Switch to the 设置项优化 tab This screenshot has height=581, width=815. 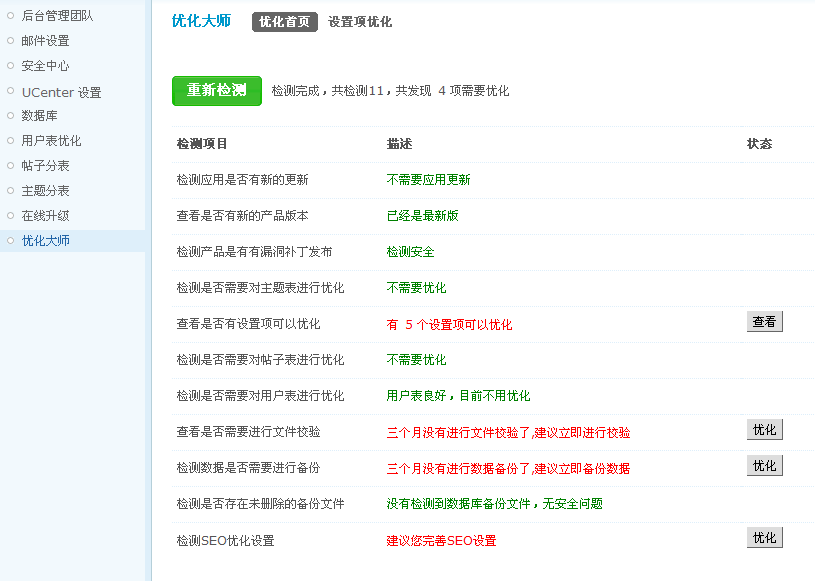(360, 22)
